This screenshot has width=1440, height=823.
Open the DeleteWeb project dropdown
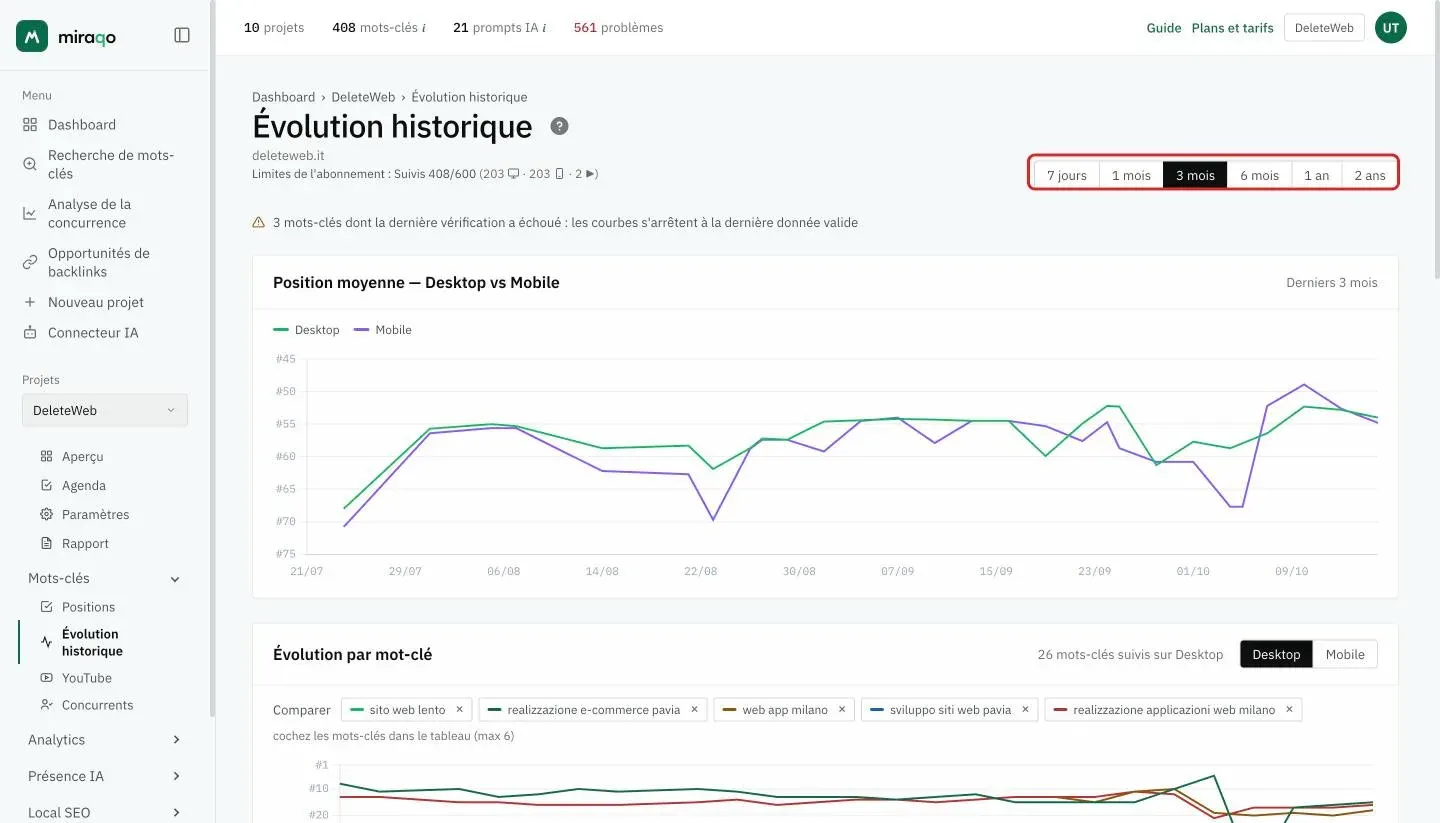(105, 411)
